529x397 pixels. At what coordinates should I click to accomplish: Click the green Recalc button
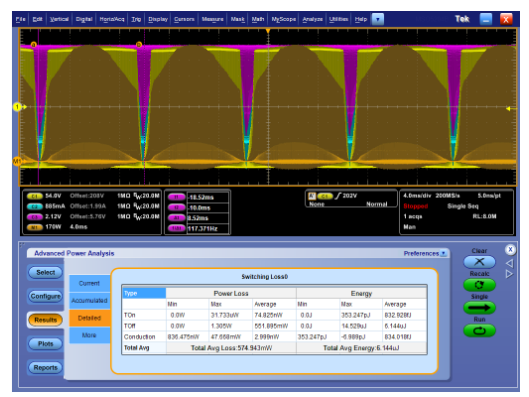point(479,285)
